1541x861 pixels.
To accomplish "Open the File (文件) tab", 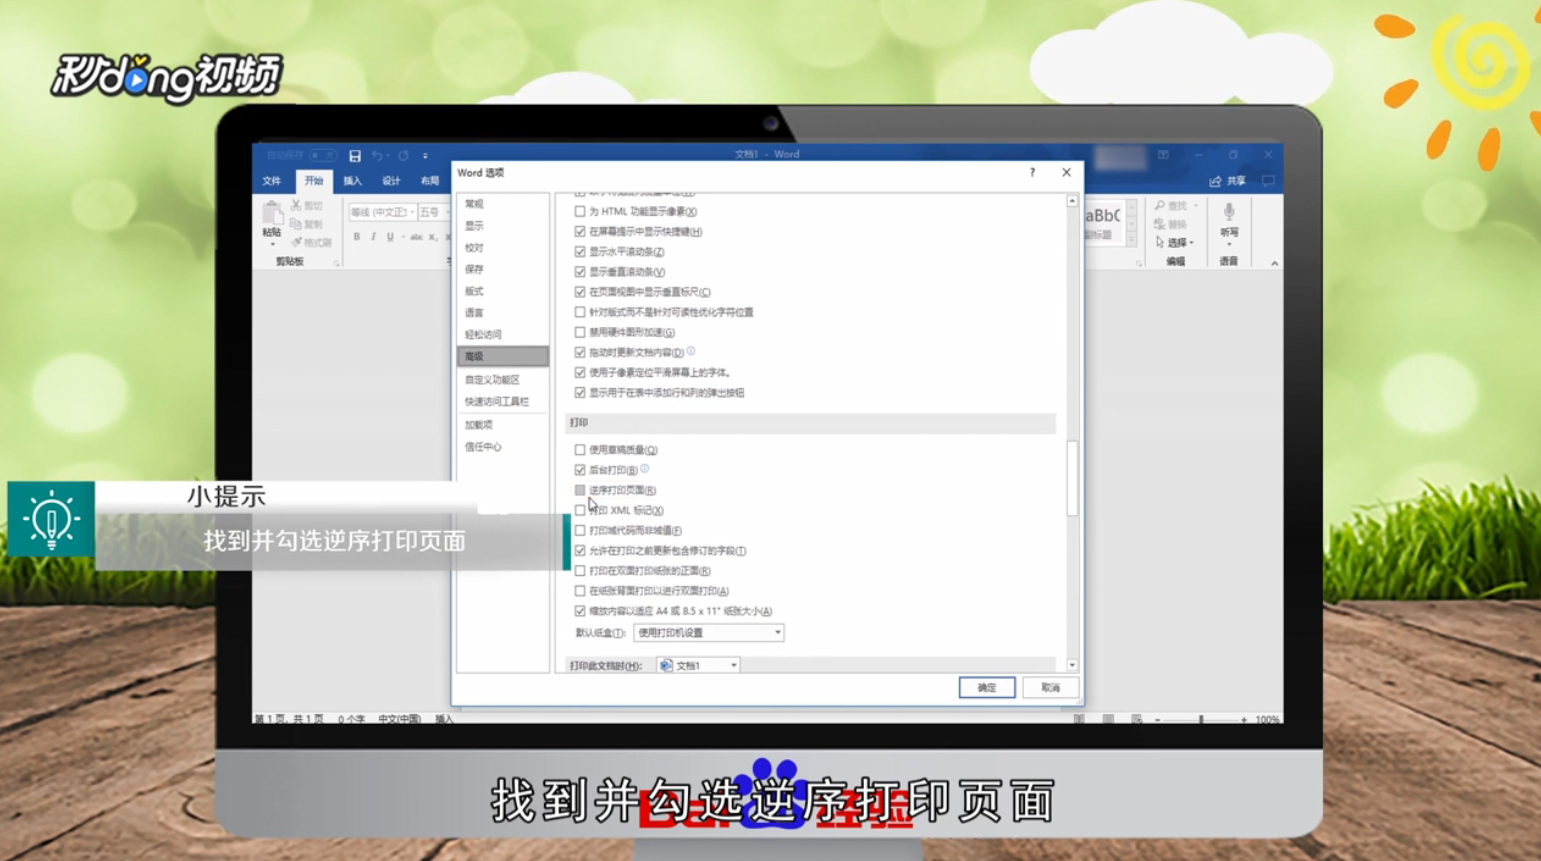I will (272, 181).
